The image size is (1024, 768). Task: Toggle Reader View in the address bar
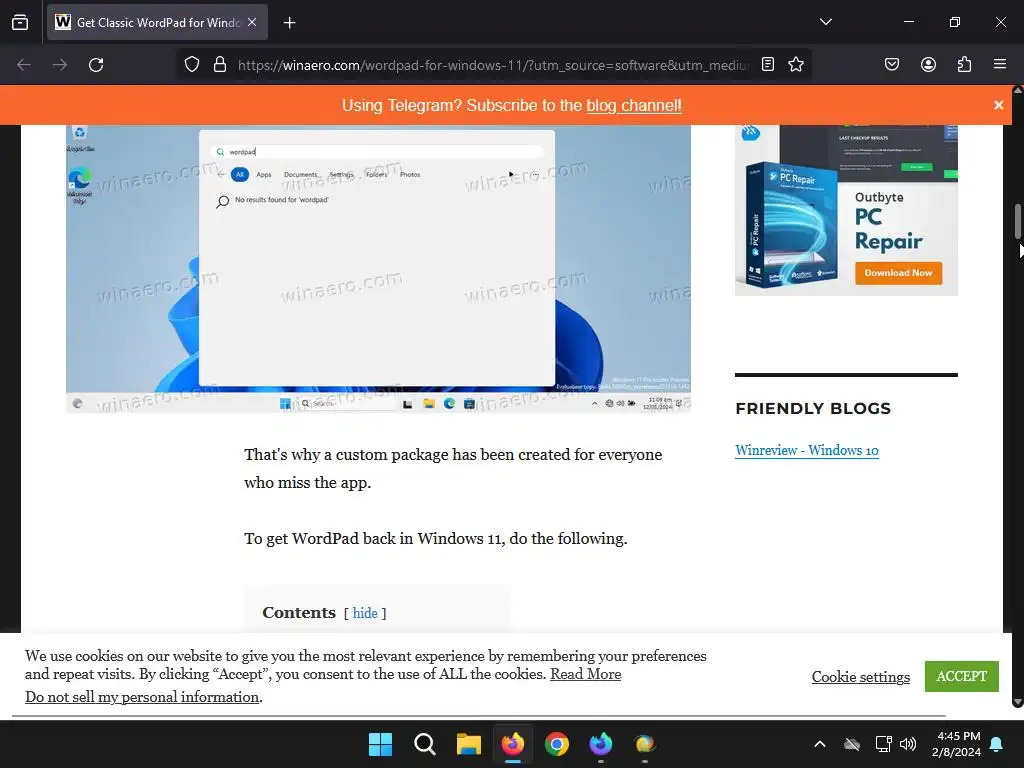[x=768, y=65]
